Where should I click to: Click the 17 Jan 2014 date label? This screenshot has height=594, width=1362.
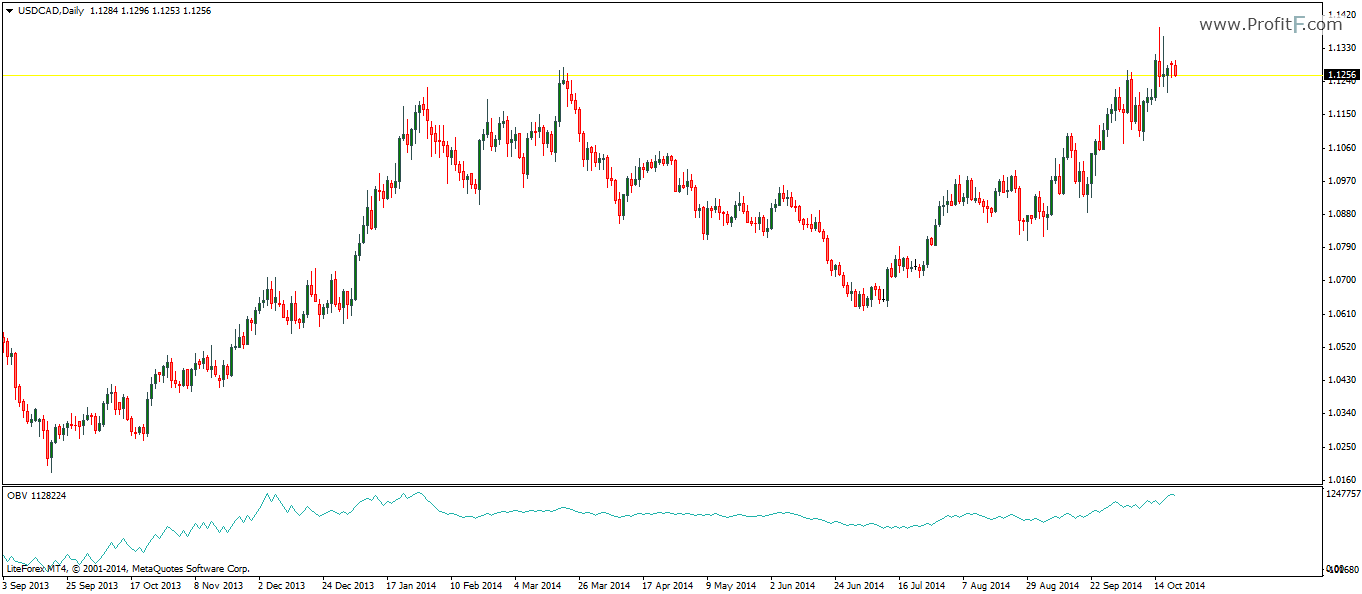coord(412,586)
